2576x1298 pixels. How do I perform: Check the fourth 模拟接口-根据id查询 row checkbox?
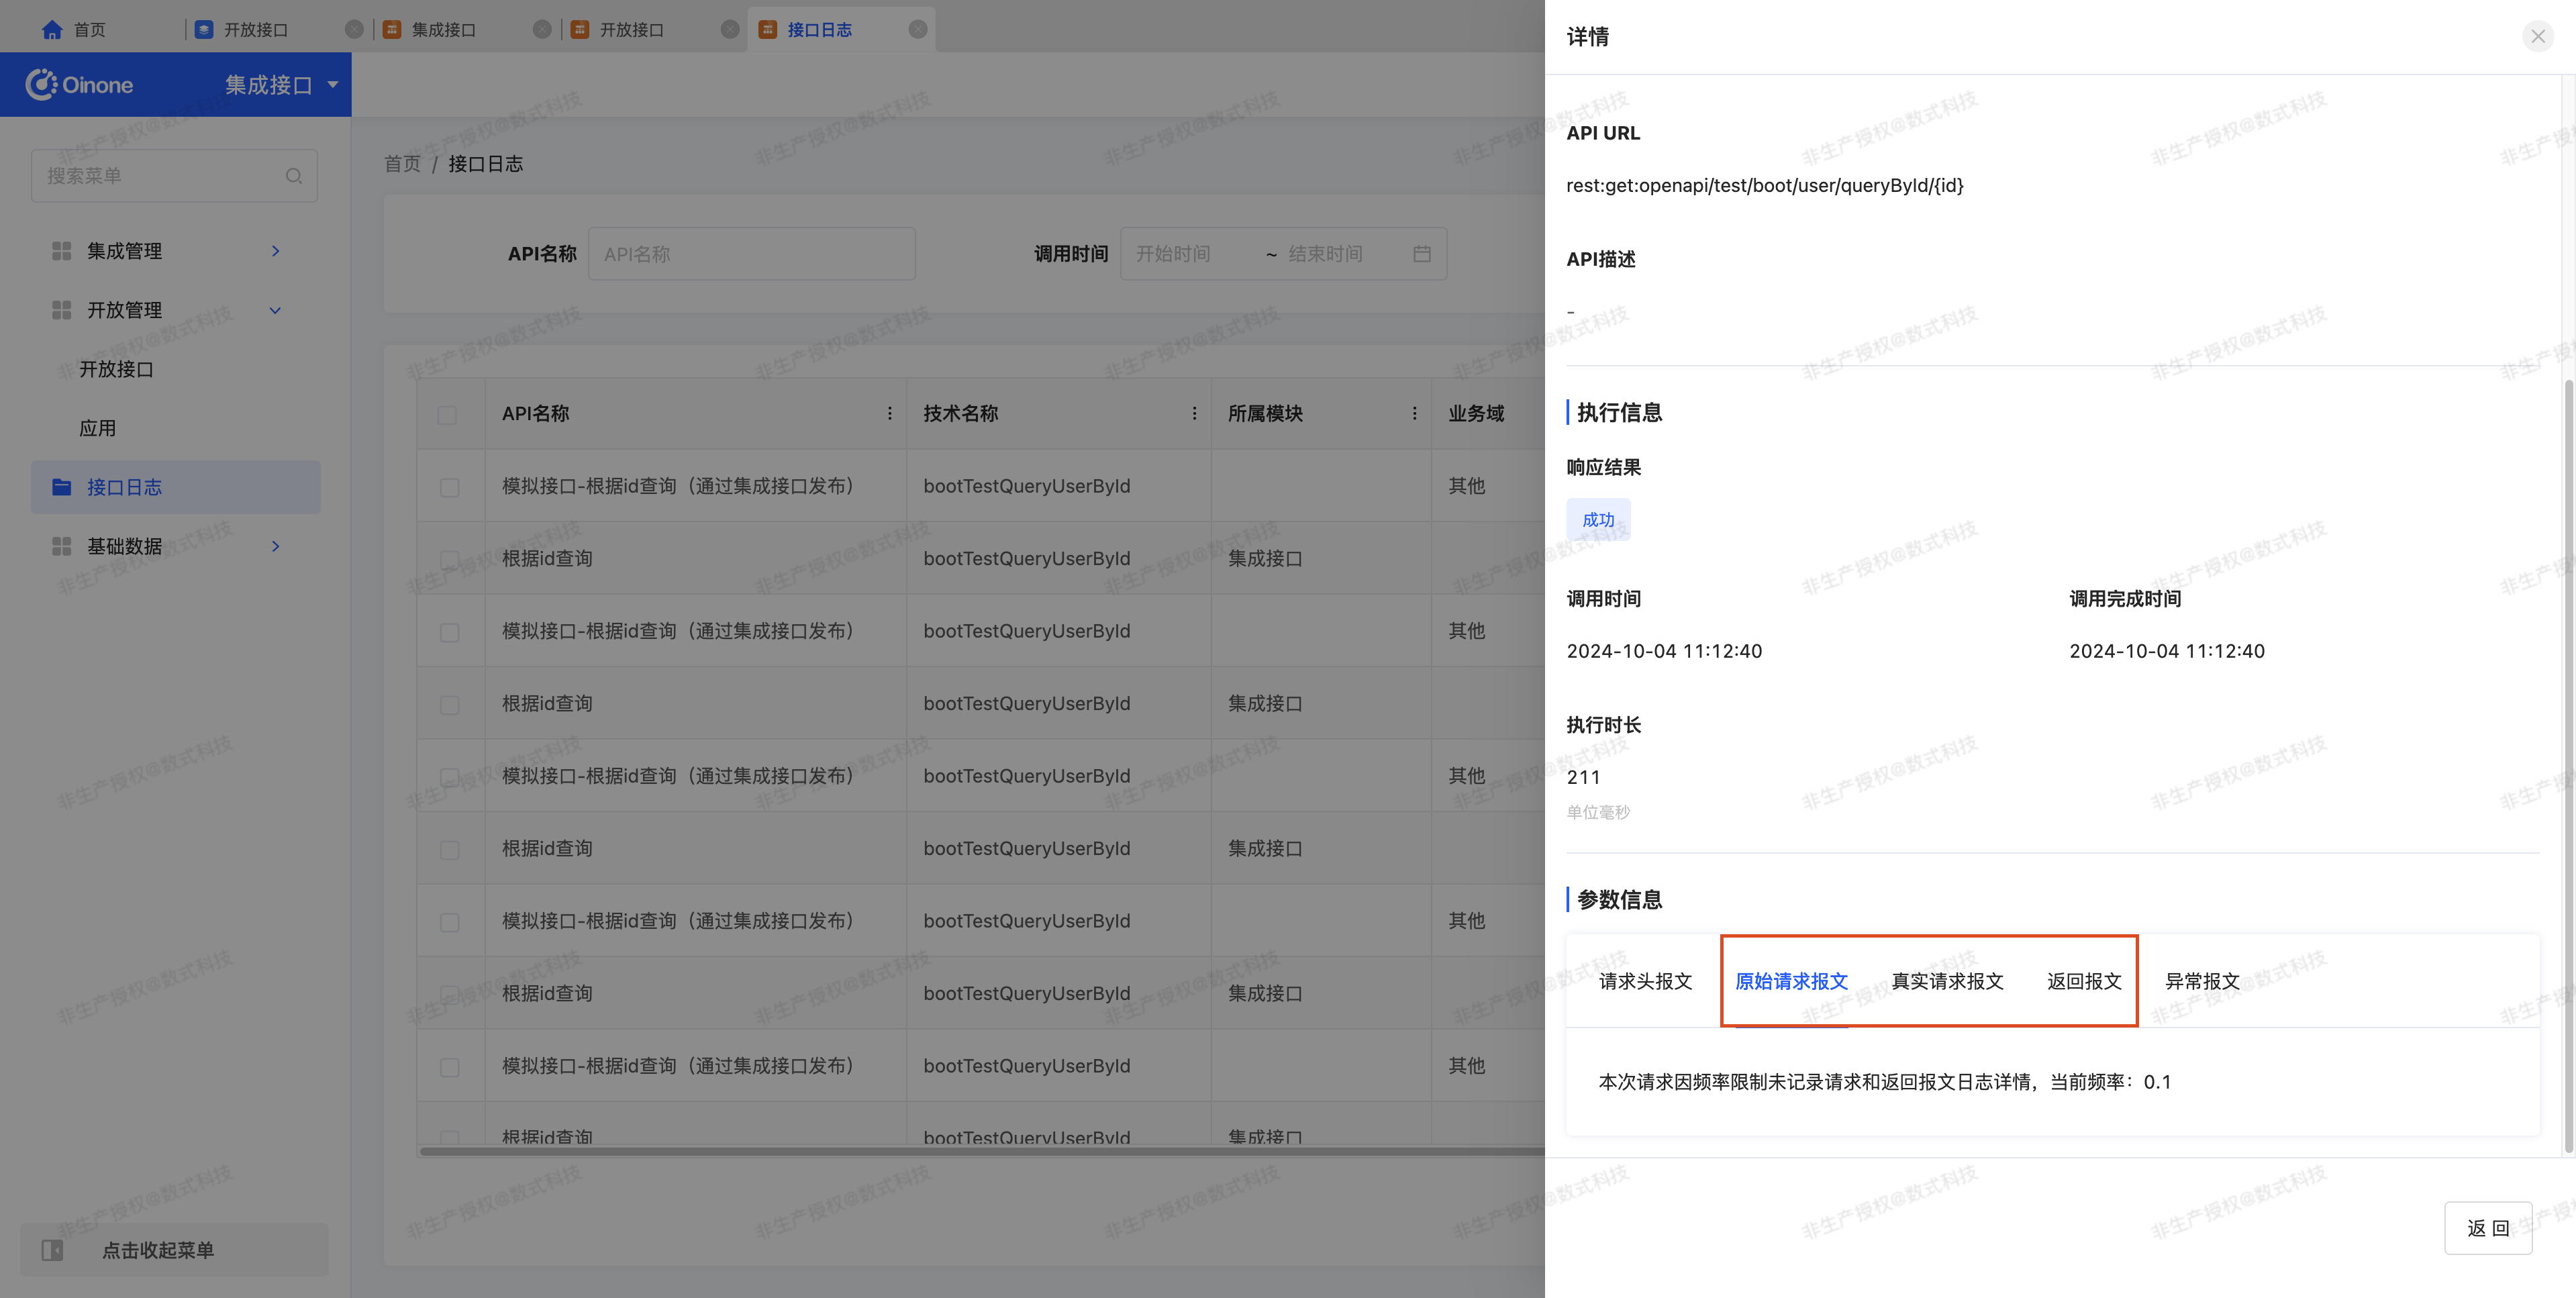[449, 922]
